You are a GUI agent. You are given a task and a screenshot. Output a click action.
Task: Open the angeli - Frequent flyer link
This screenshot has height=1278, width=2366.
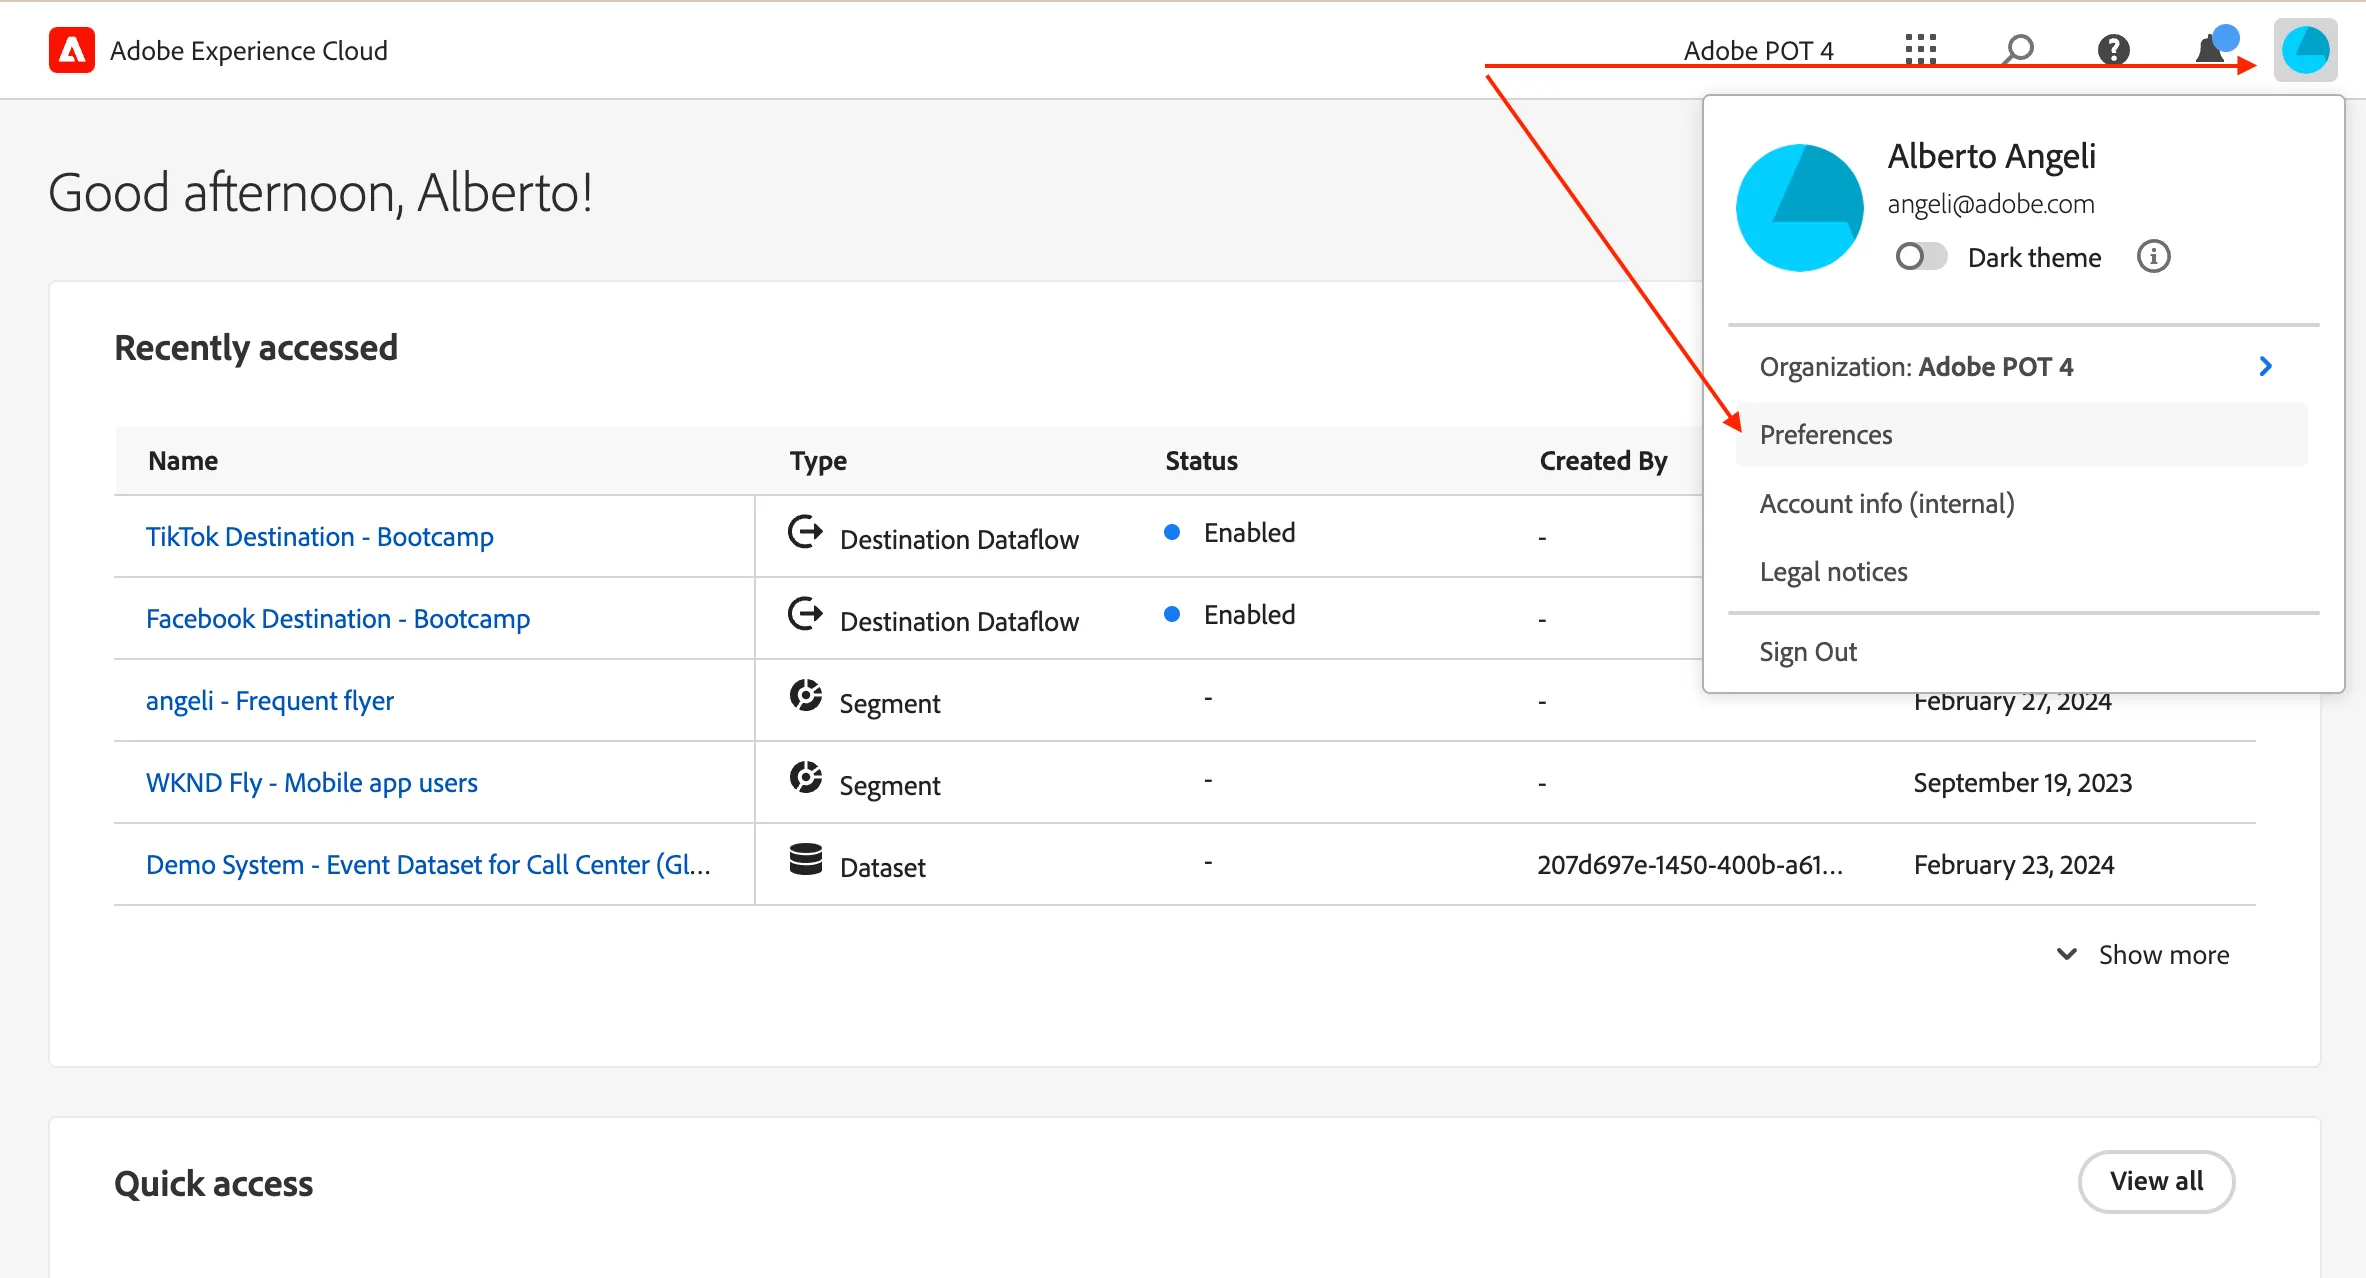(x=270, y=701)
